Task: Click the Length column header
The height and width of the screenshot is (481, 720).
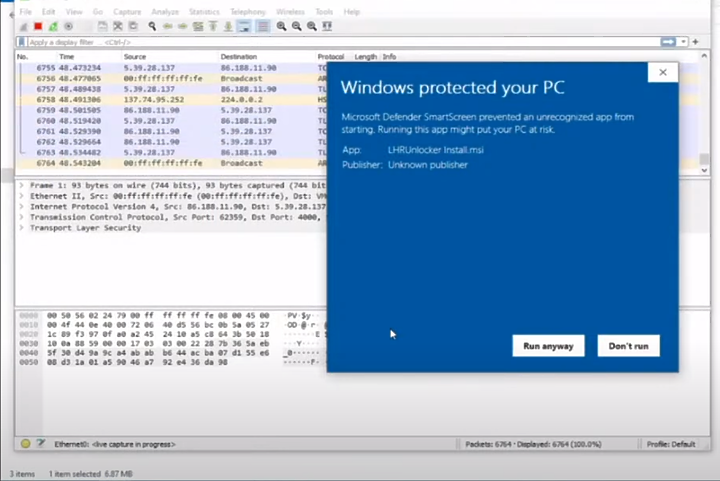Action: tap(366, 57)
